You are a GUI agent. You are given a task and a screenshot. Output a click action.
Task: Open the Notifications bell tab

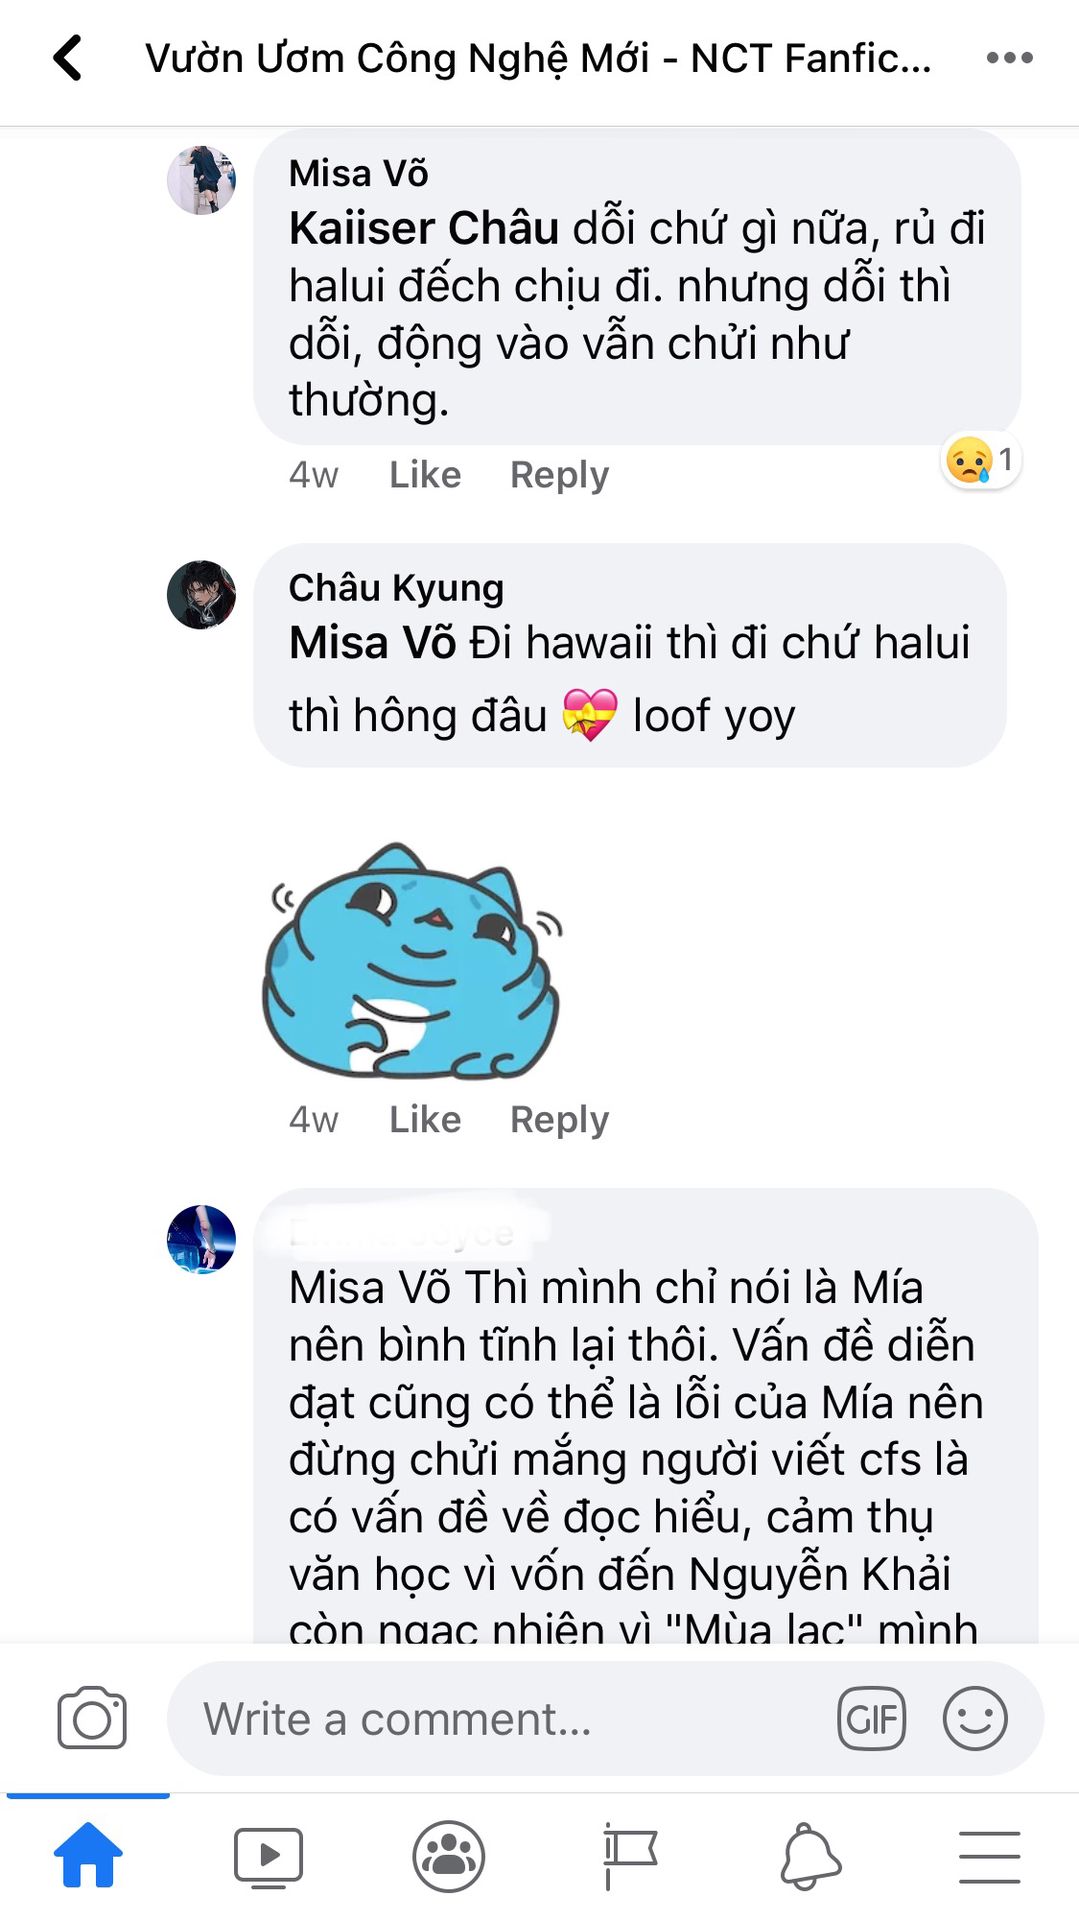(x=810, y=1856)
